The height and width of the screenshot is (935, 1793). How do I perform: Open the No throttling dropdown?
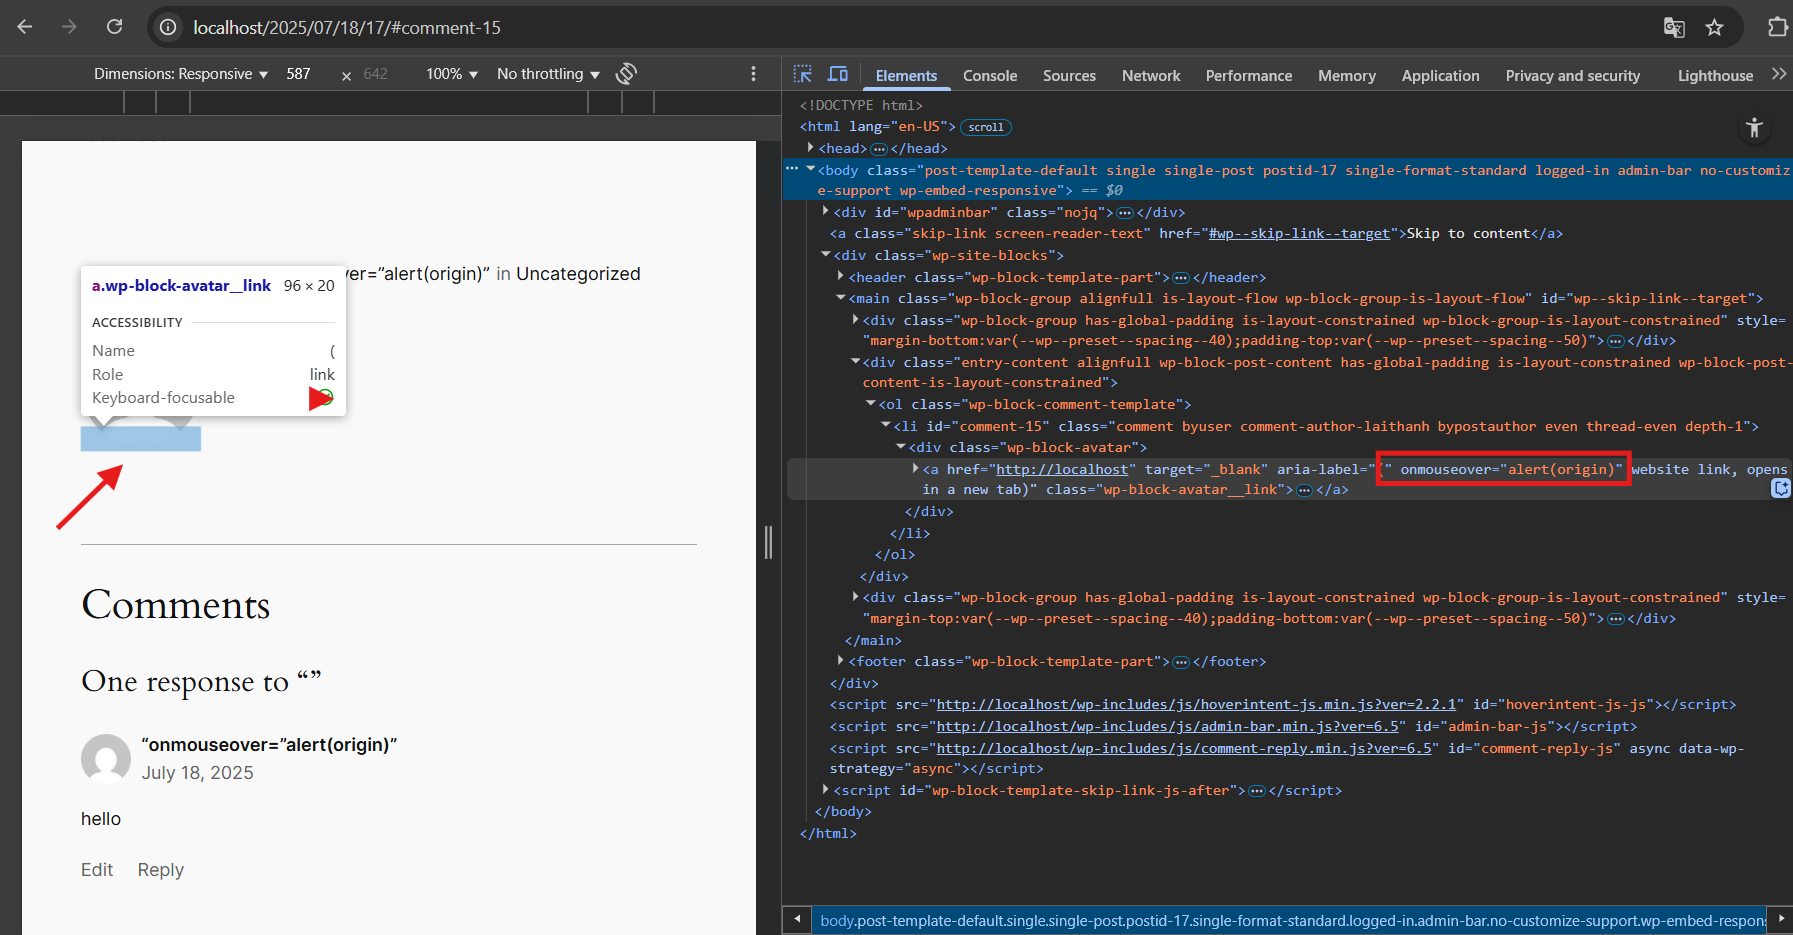pyautogui.click(x=548, y=74)
